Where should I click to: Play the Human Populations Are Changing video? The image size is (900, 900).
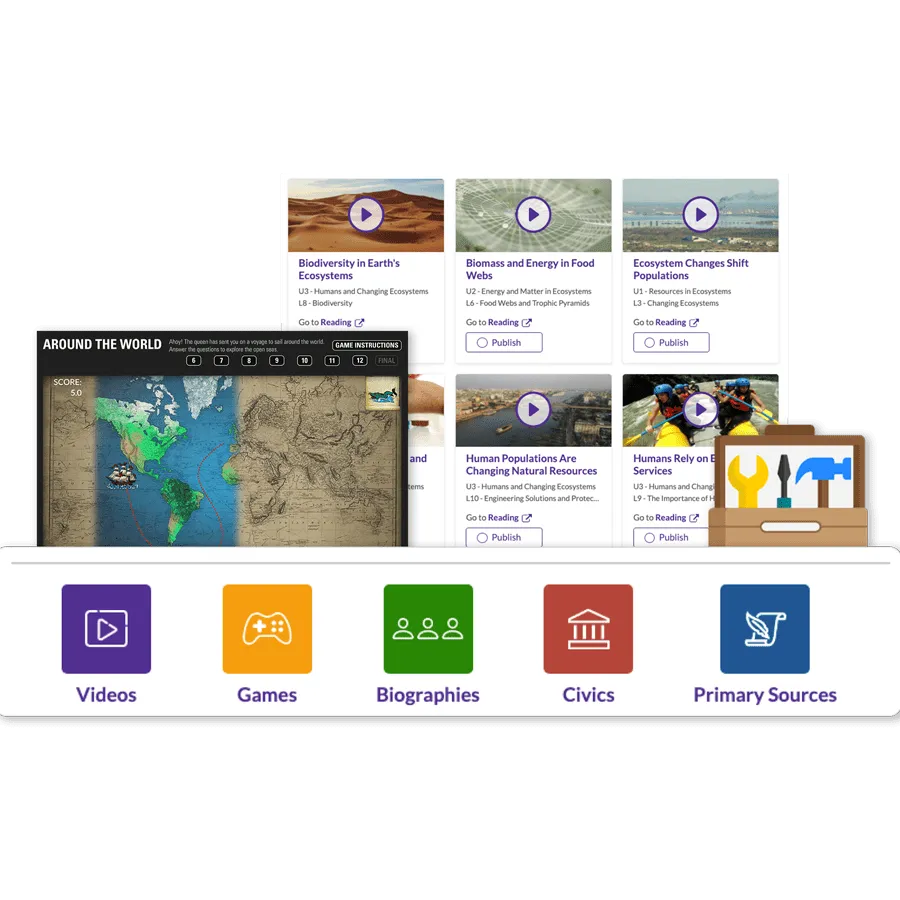click(533, 409)
